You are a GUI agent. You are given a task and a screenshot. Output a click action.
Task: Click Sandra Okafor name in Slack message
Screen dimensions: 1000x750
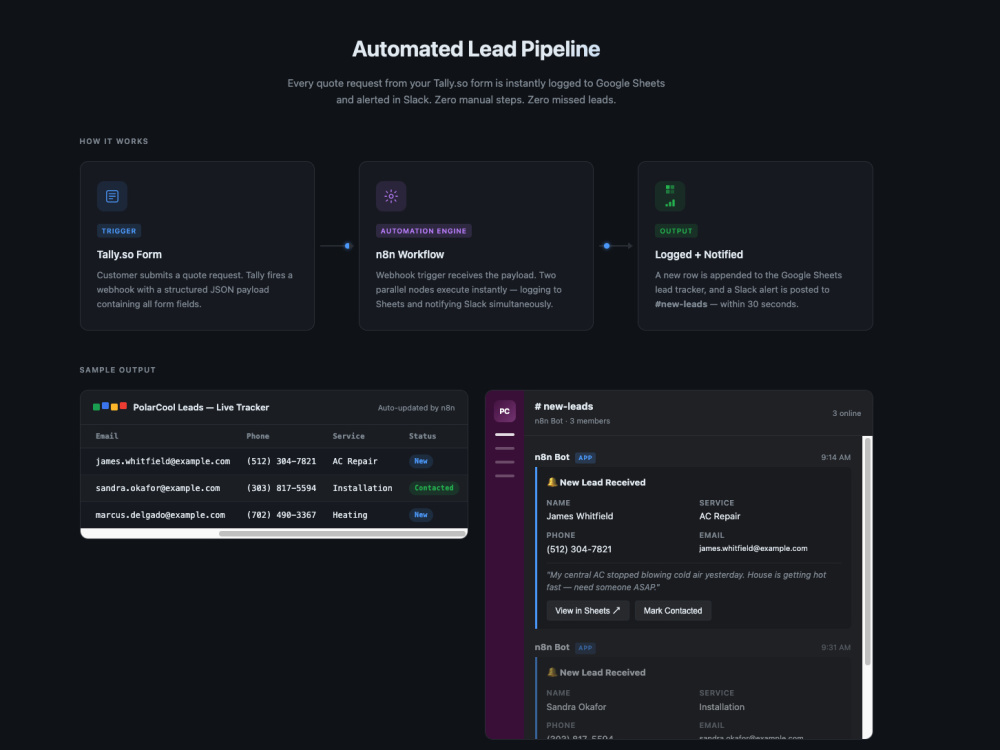[577, 707]
